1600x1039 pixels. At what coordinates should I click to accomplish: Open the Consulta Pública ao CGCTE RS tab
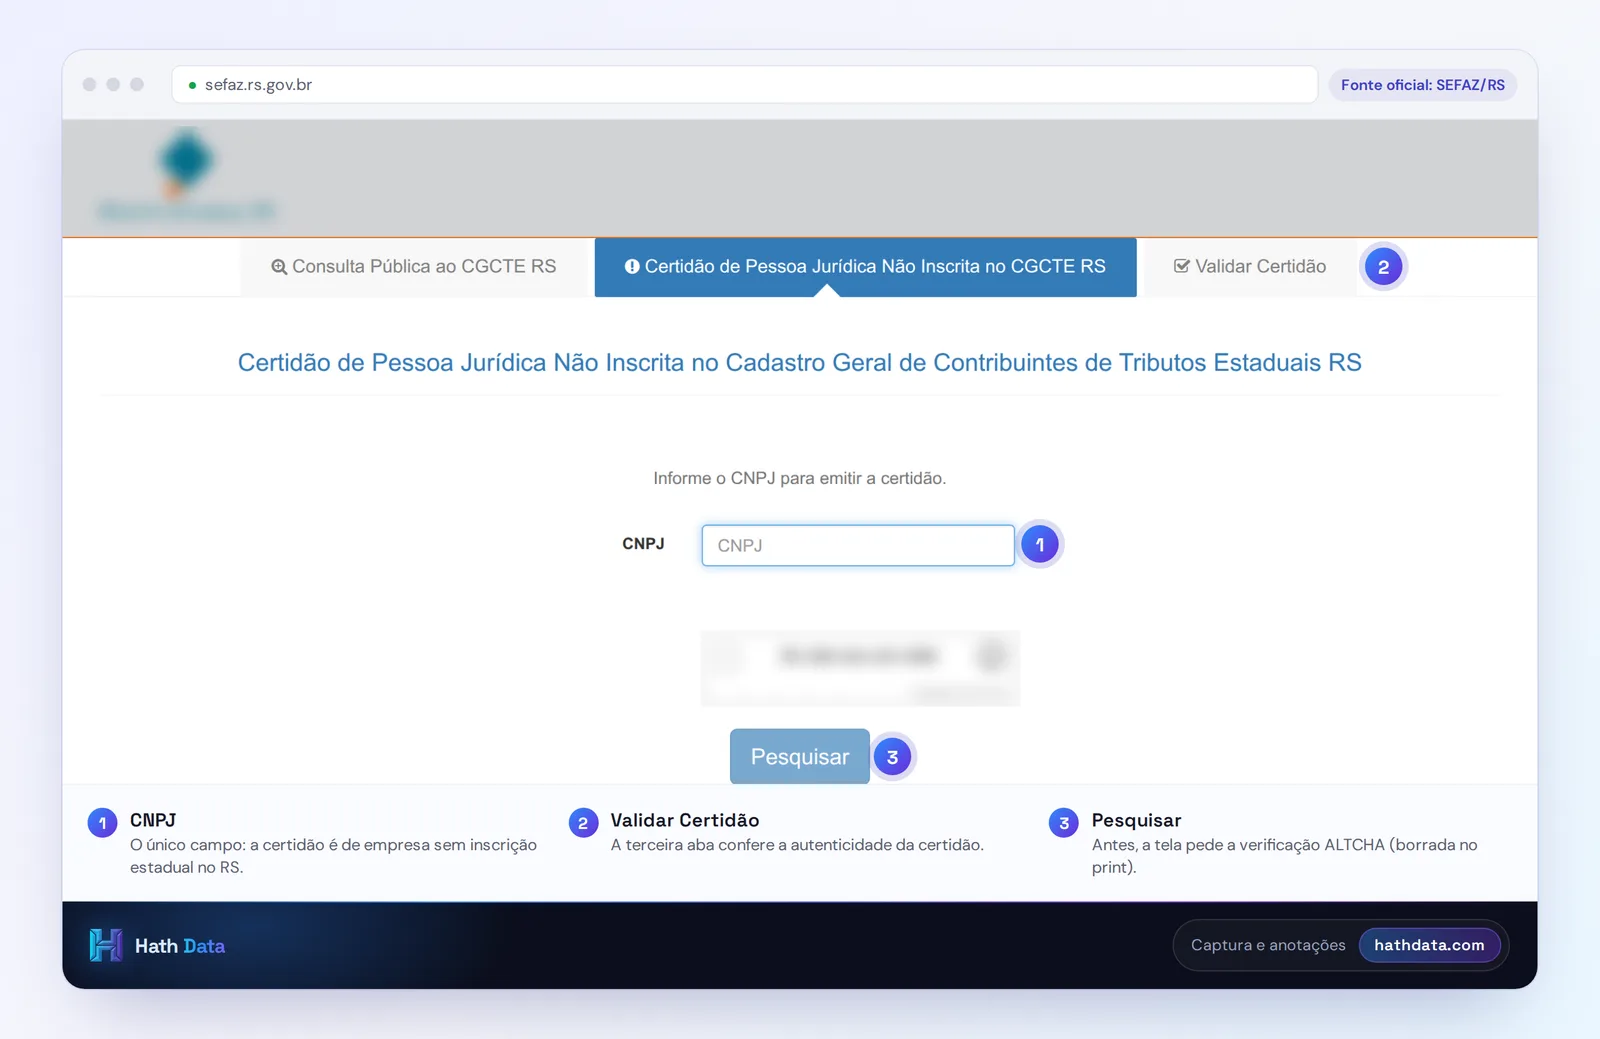(x=414, y=267)
